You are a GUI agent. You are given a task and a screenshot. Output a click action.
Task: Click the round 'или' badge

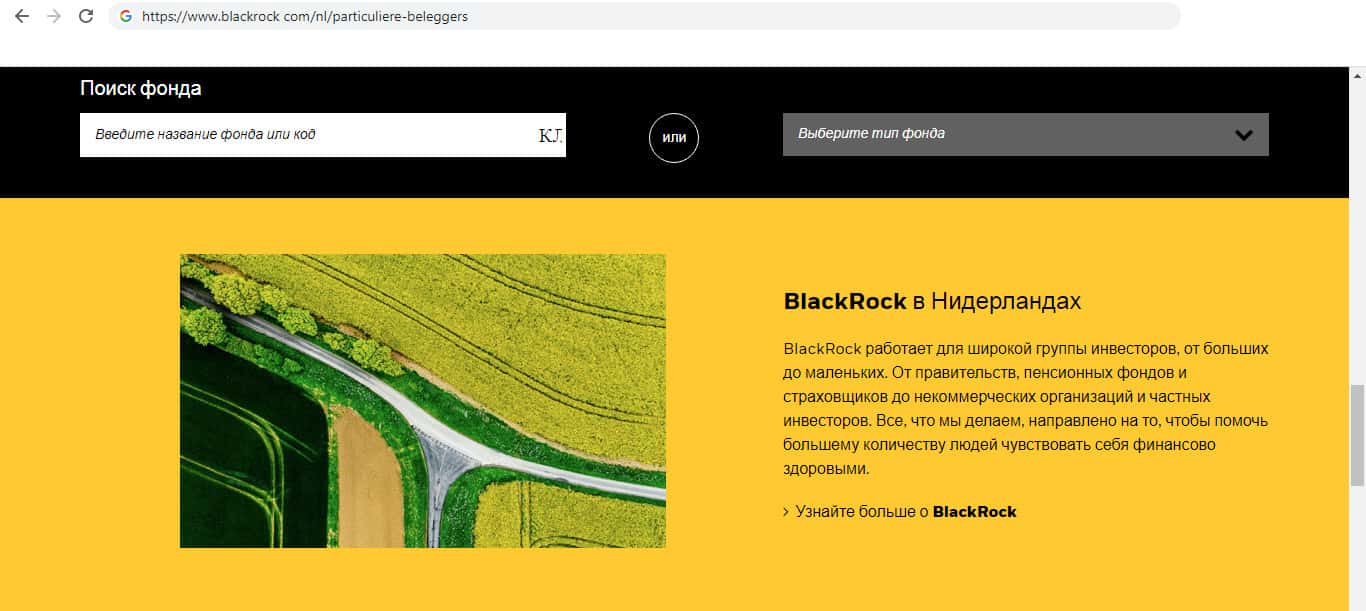(674, 137)
